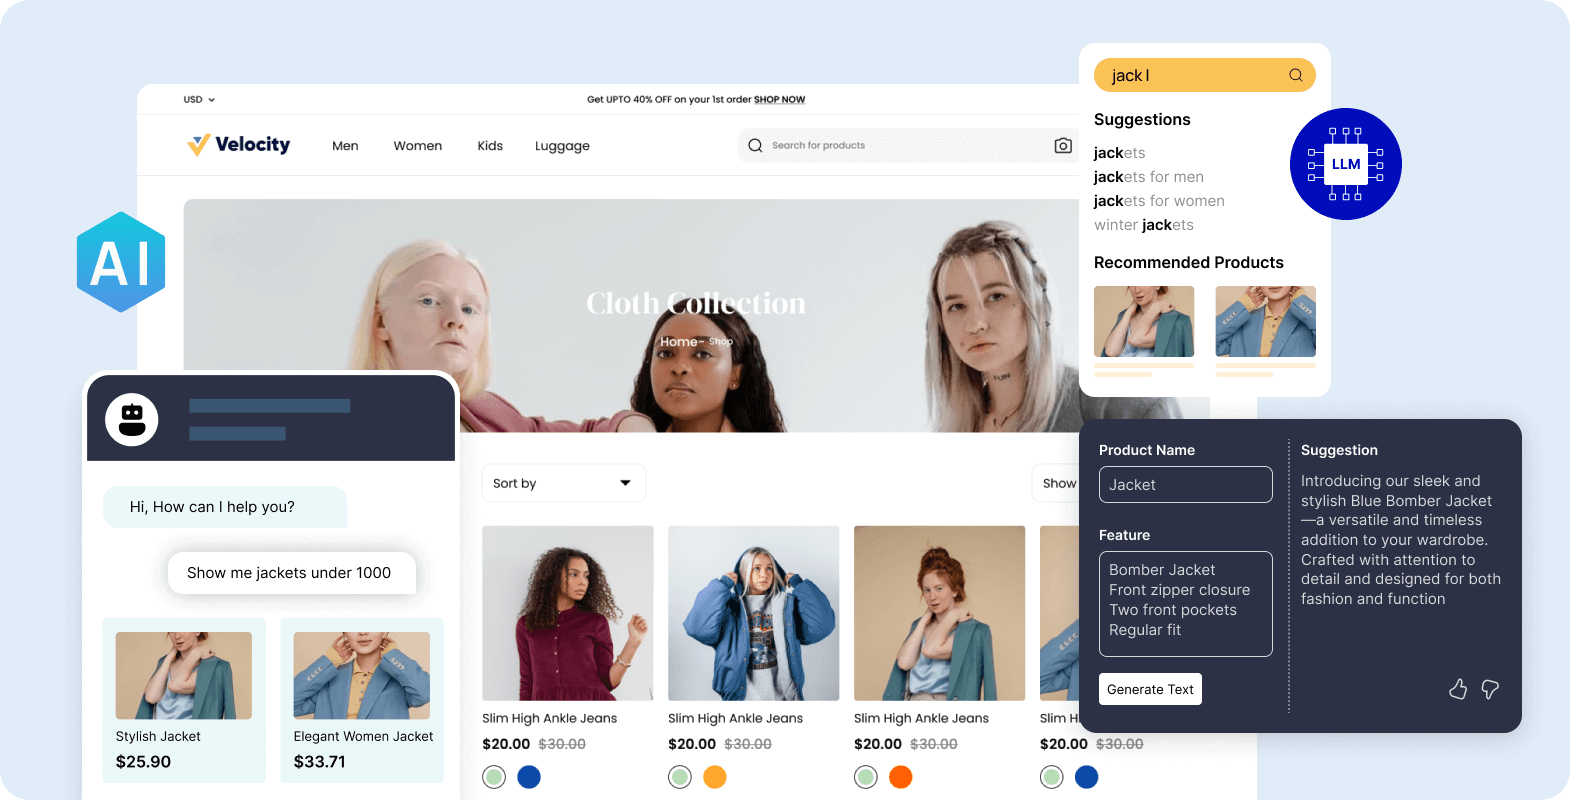Select yellow color swatch under second product
This screenshot has width=1570, height=800.
[715, 777]
